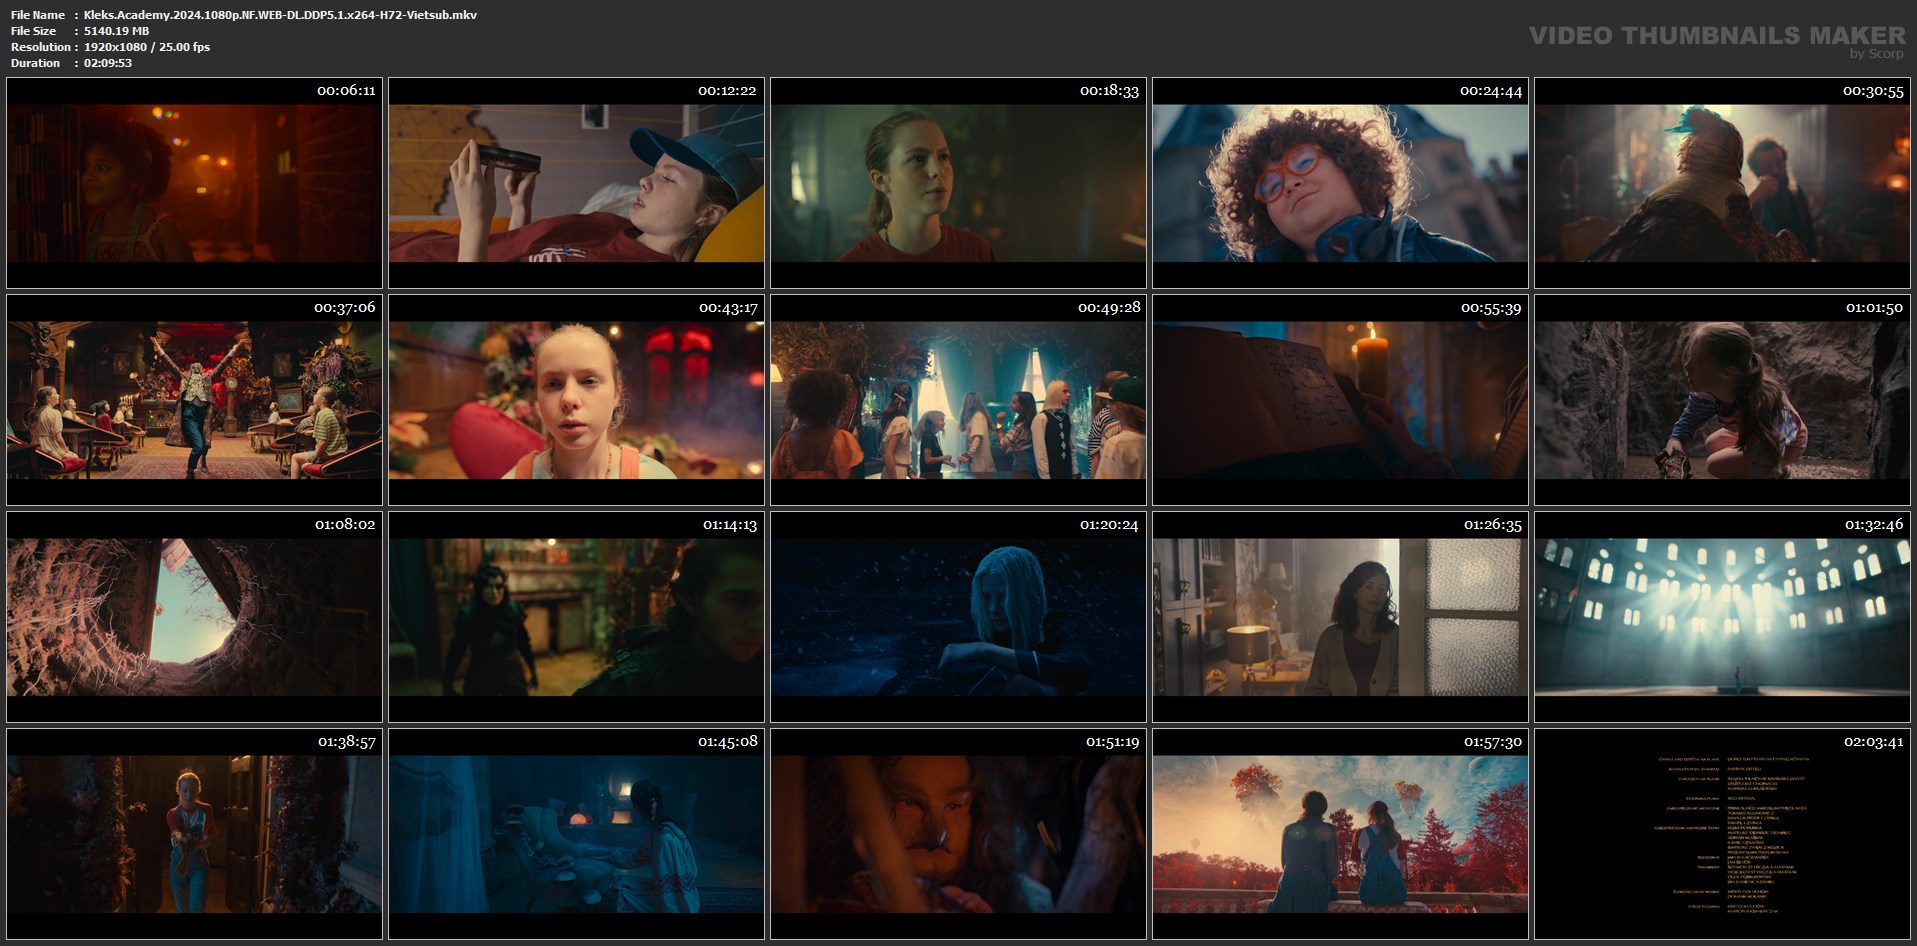Image resolution: width=1917 pixels, height=946 pixels.
Task: Select the file name Kleks.Academy mkv text
Action: [x=280, y=15]
